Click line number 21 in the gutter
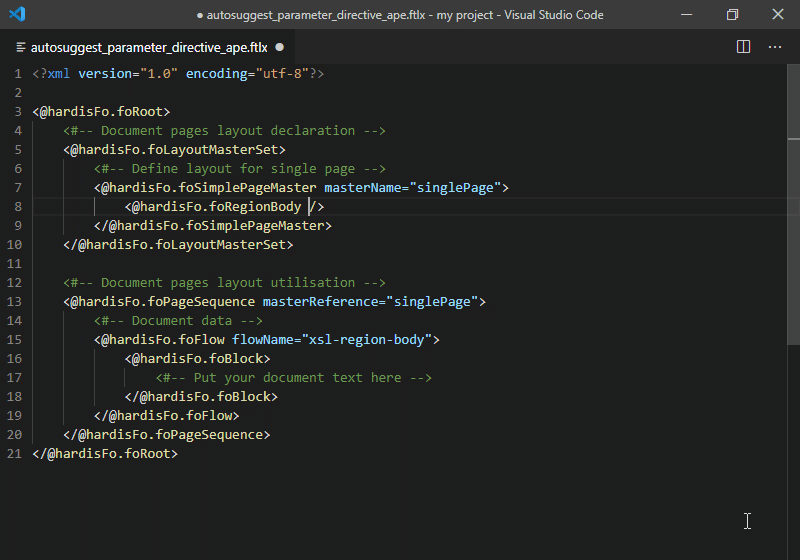Screen dimensions: 800x560 [x=14, y=453]
